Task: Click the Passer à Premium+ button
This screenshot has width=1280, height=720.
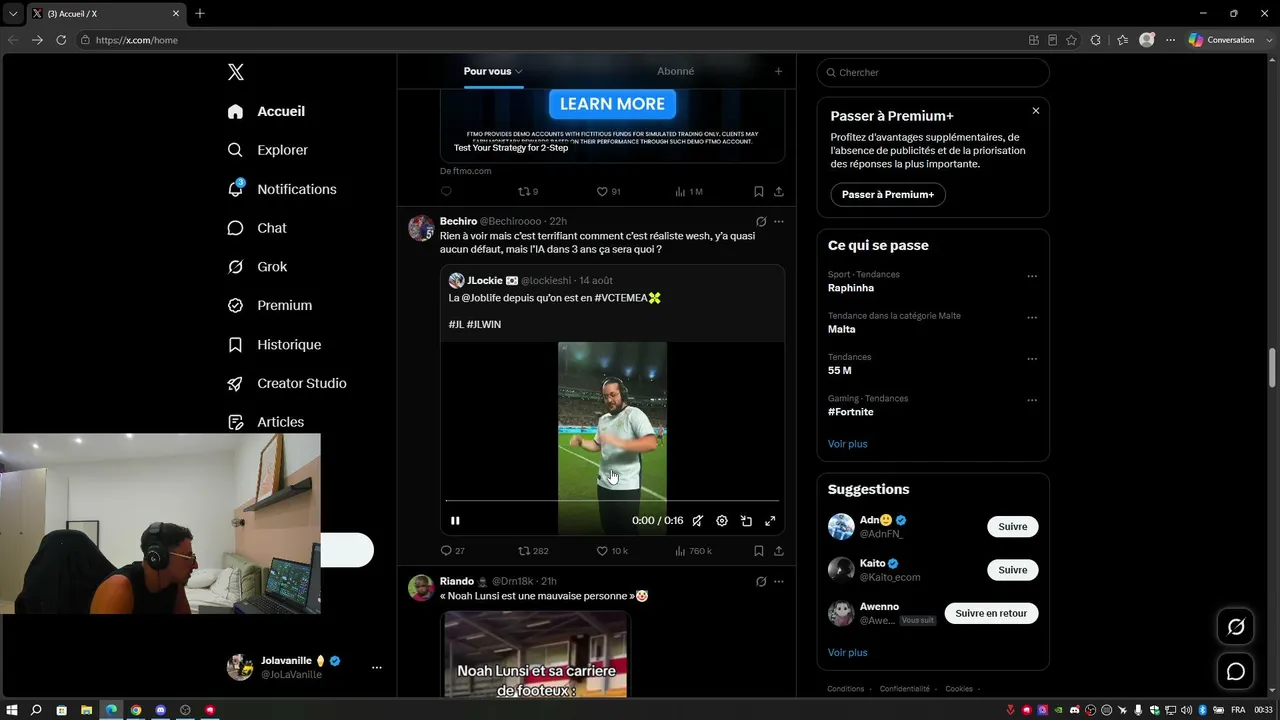Action: (888, 194)
